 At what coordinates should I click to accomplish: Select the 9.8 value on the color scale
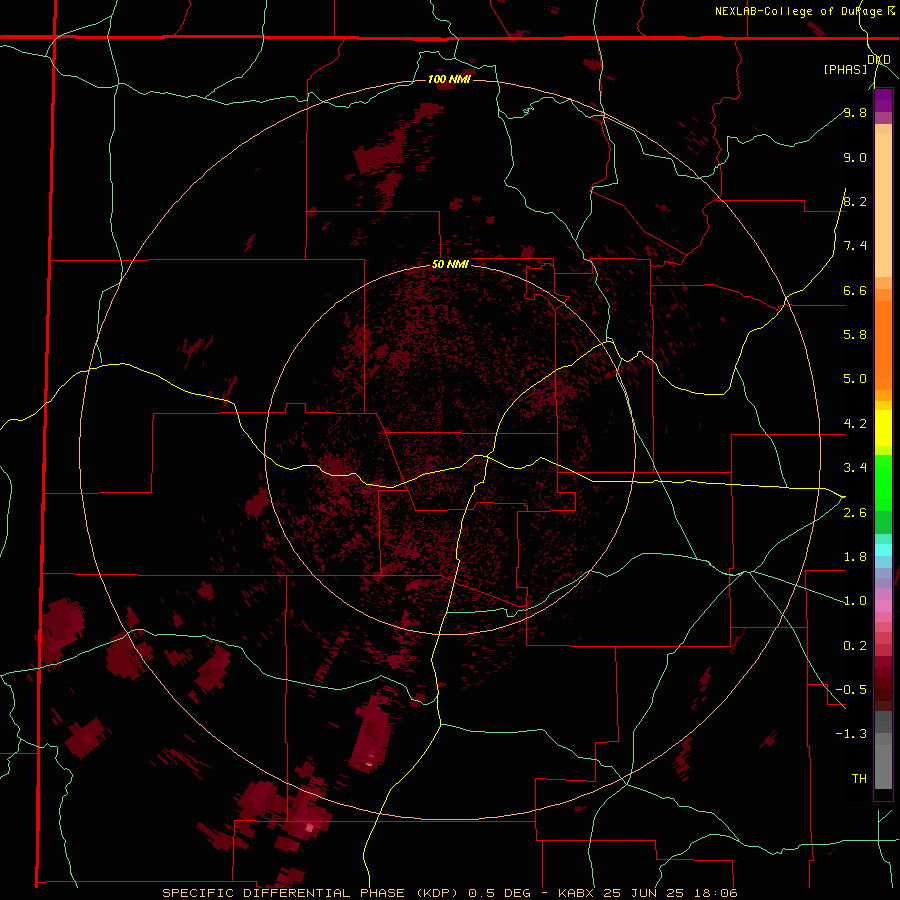[x=855, y=112]
